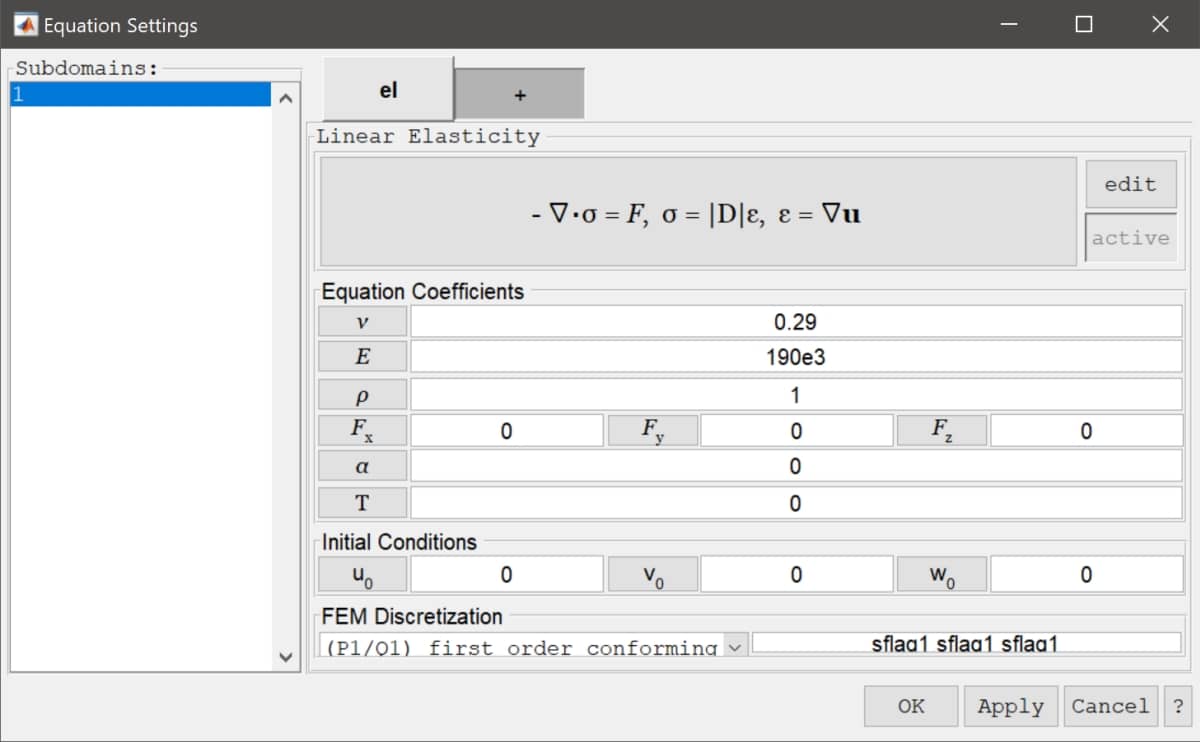
Task: Edit the density ρ value field
Action: (x=796, y=394)
